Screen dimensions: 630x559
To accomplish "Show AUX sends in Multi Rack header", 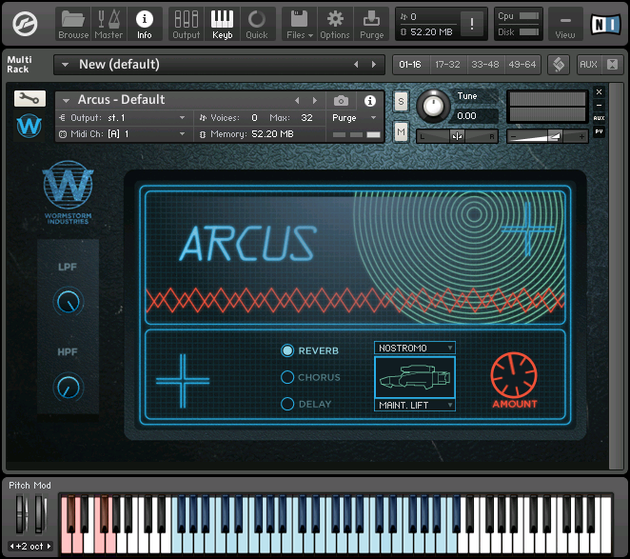I will coord(589,64).
